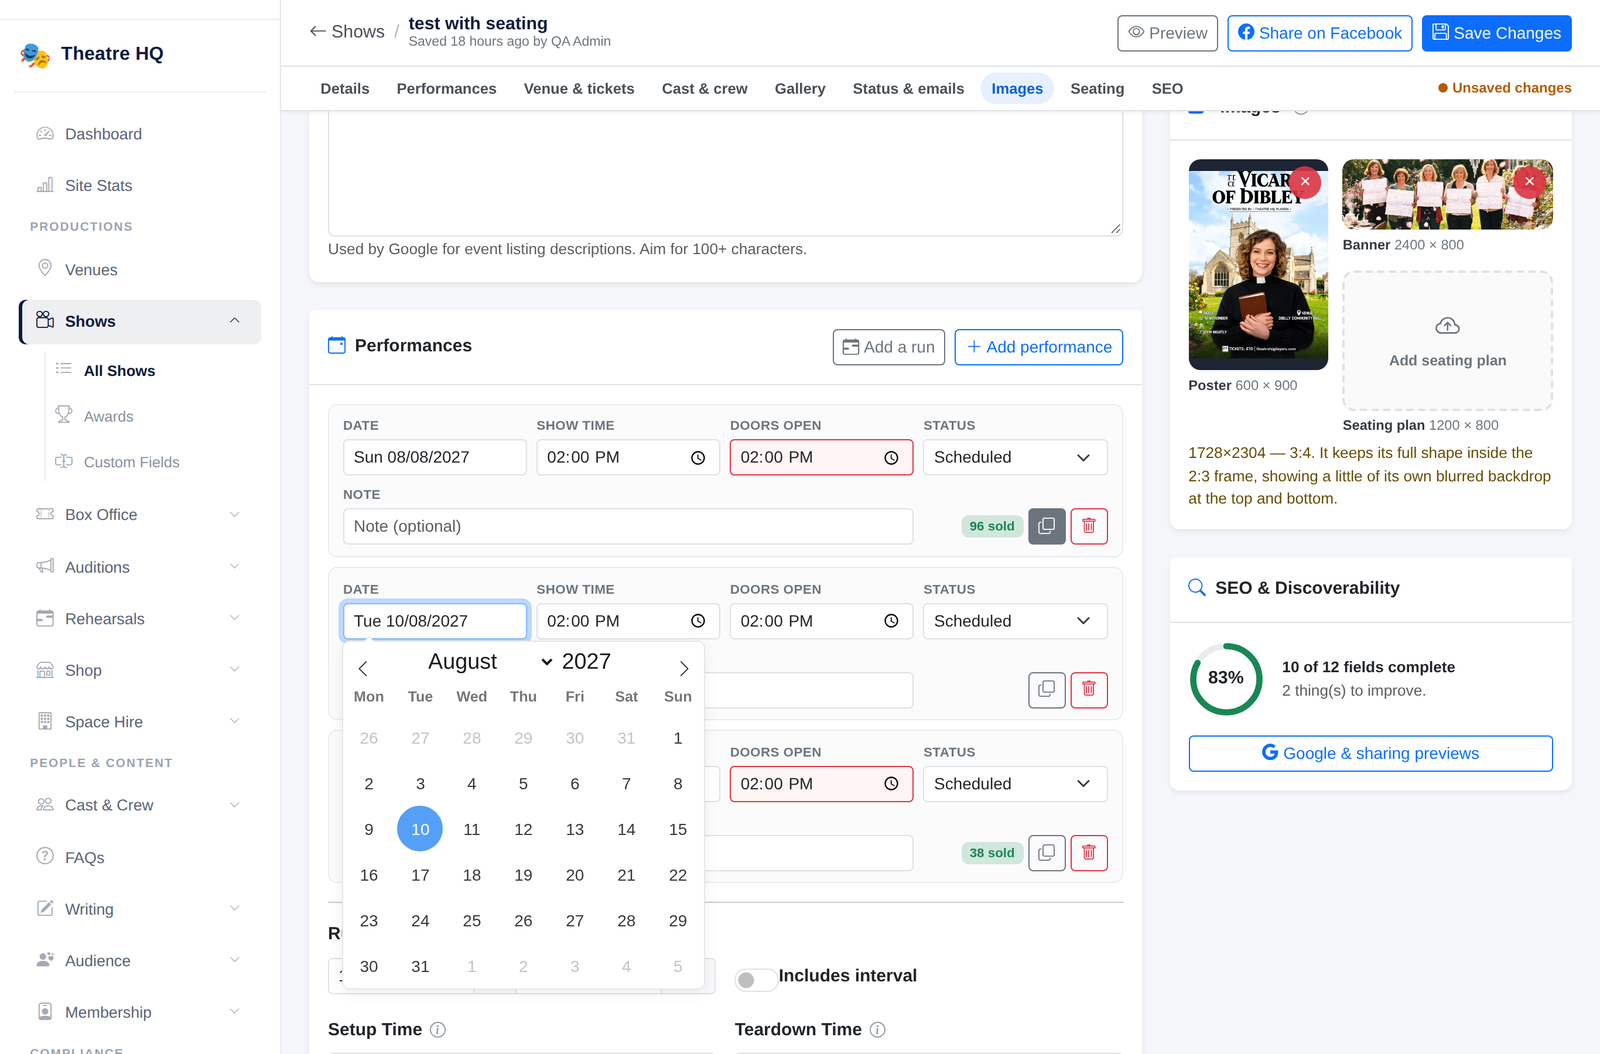Remove the banner image

[1529, 182]
